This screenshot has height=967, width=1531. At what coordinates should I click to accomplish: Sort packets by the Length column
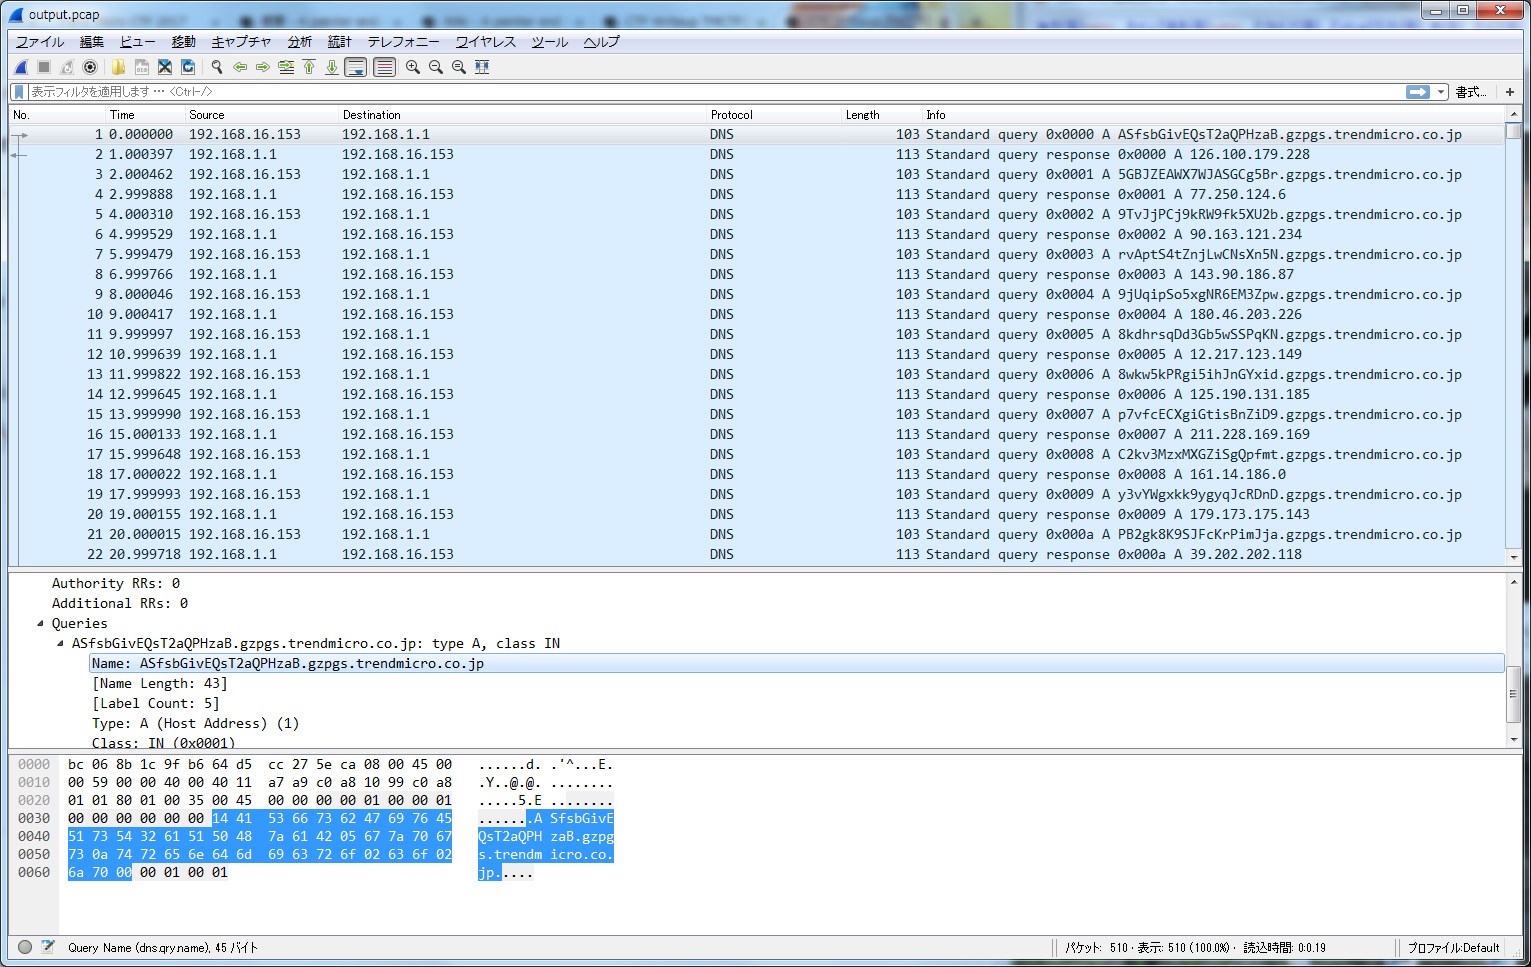click(x=881, y=115)
